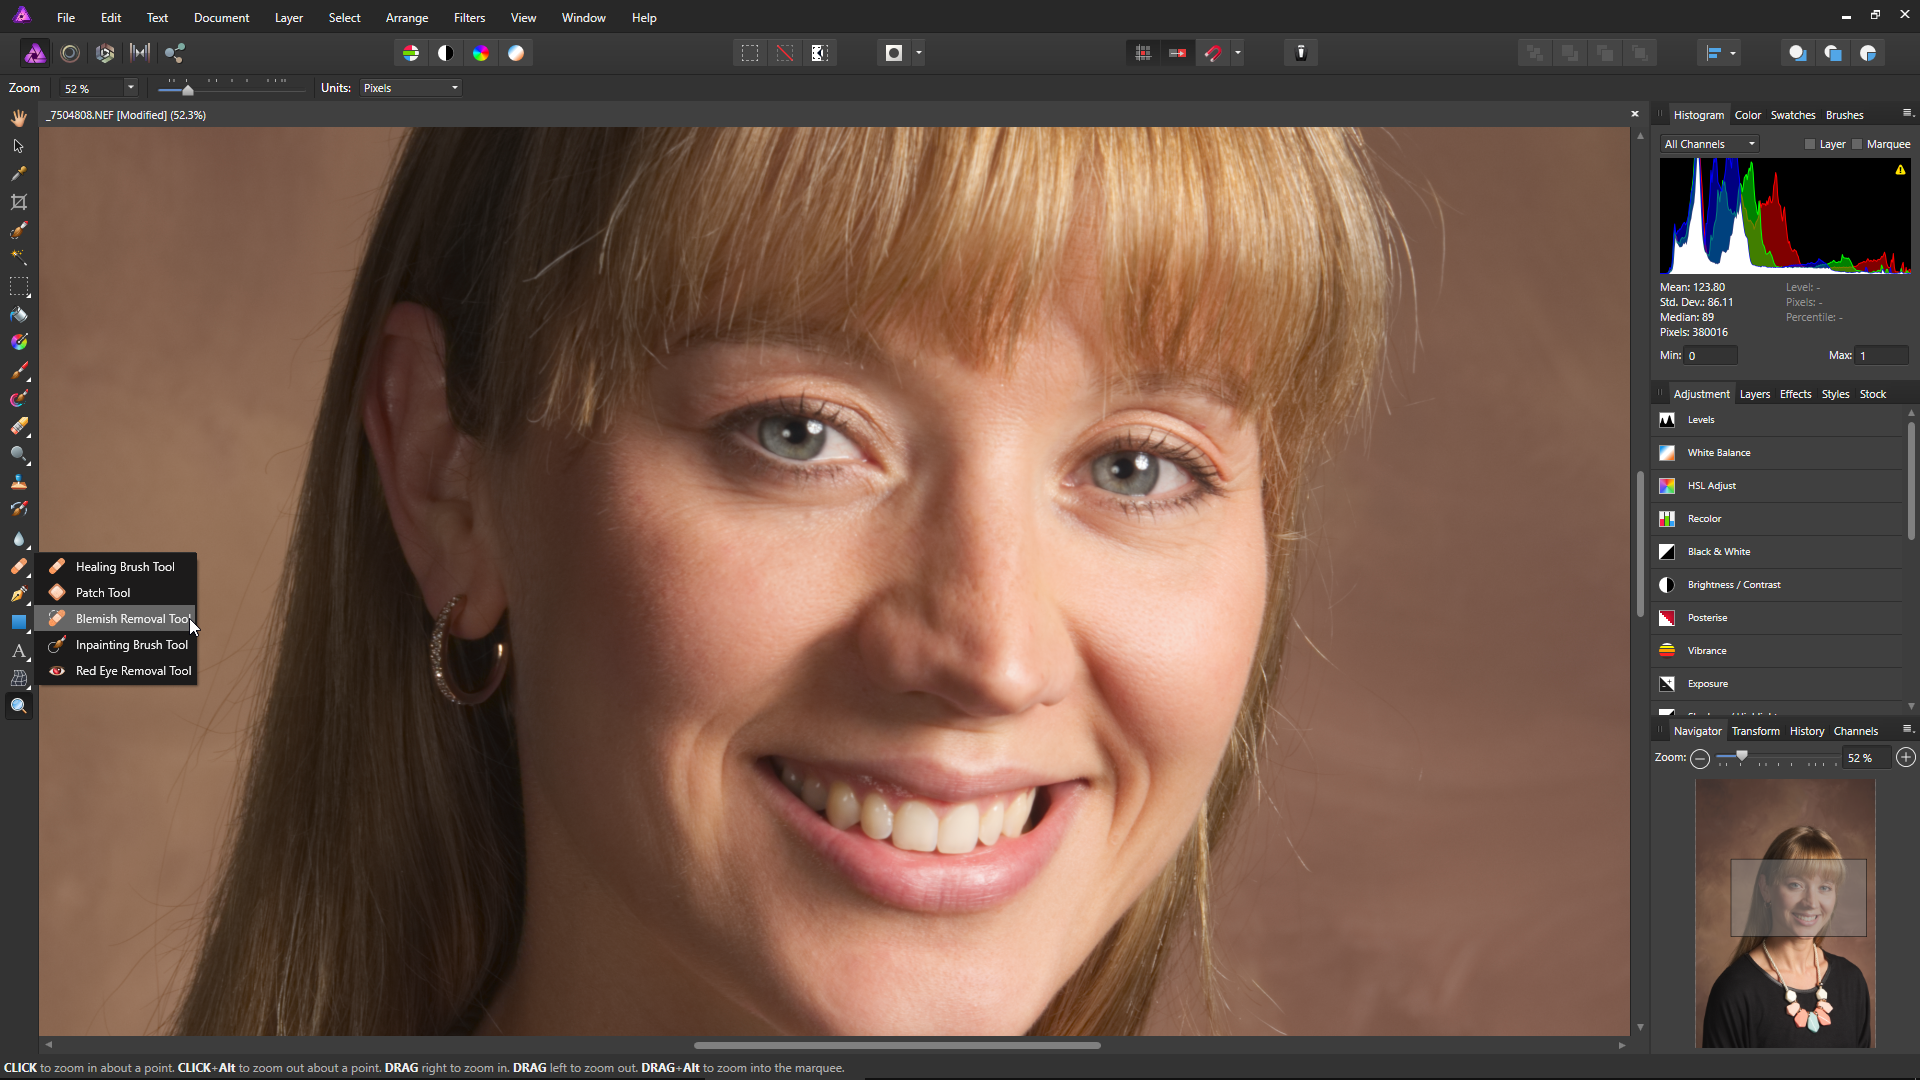The height and width of the screenshot is (1080, 1920).
Task: Apply Auto White Balance from toolbar
Action: click(516, 54)
